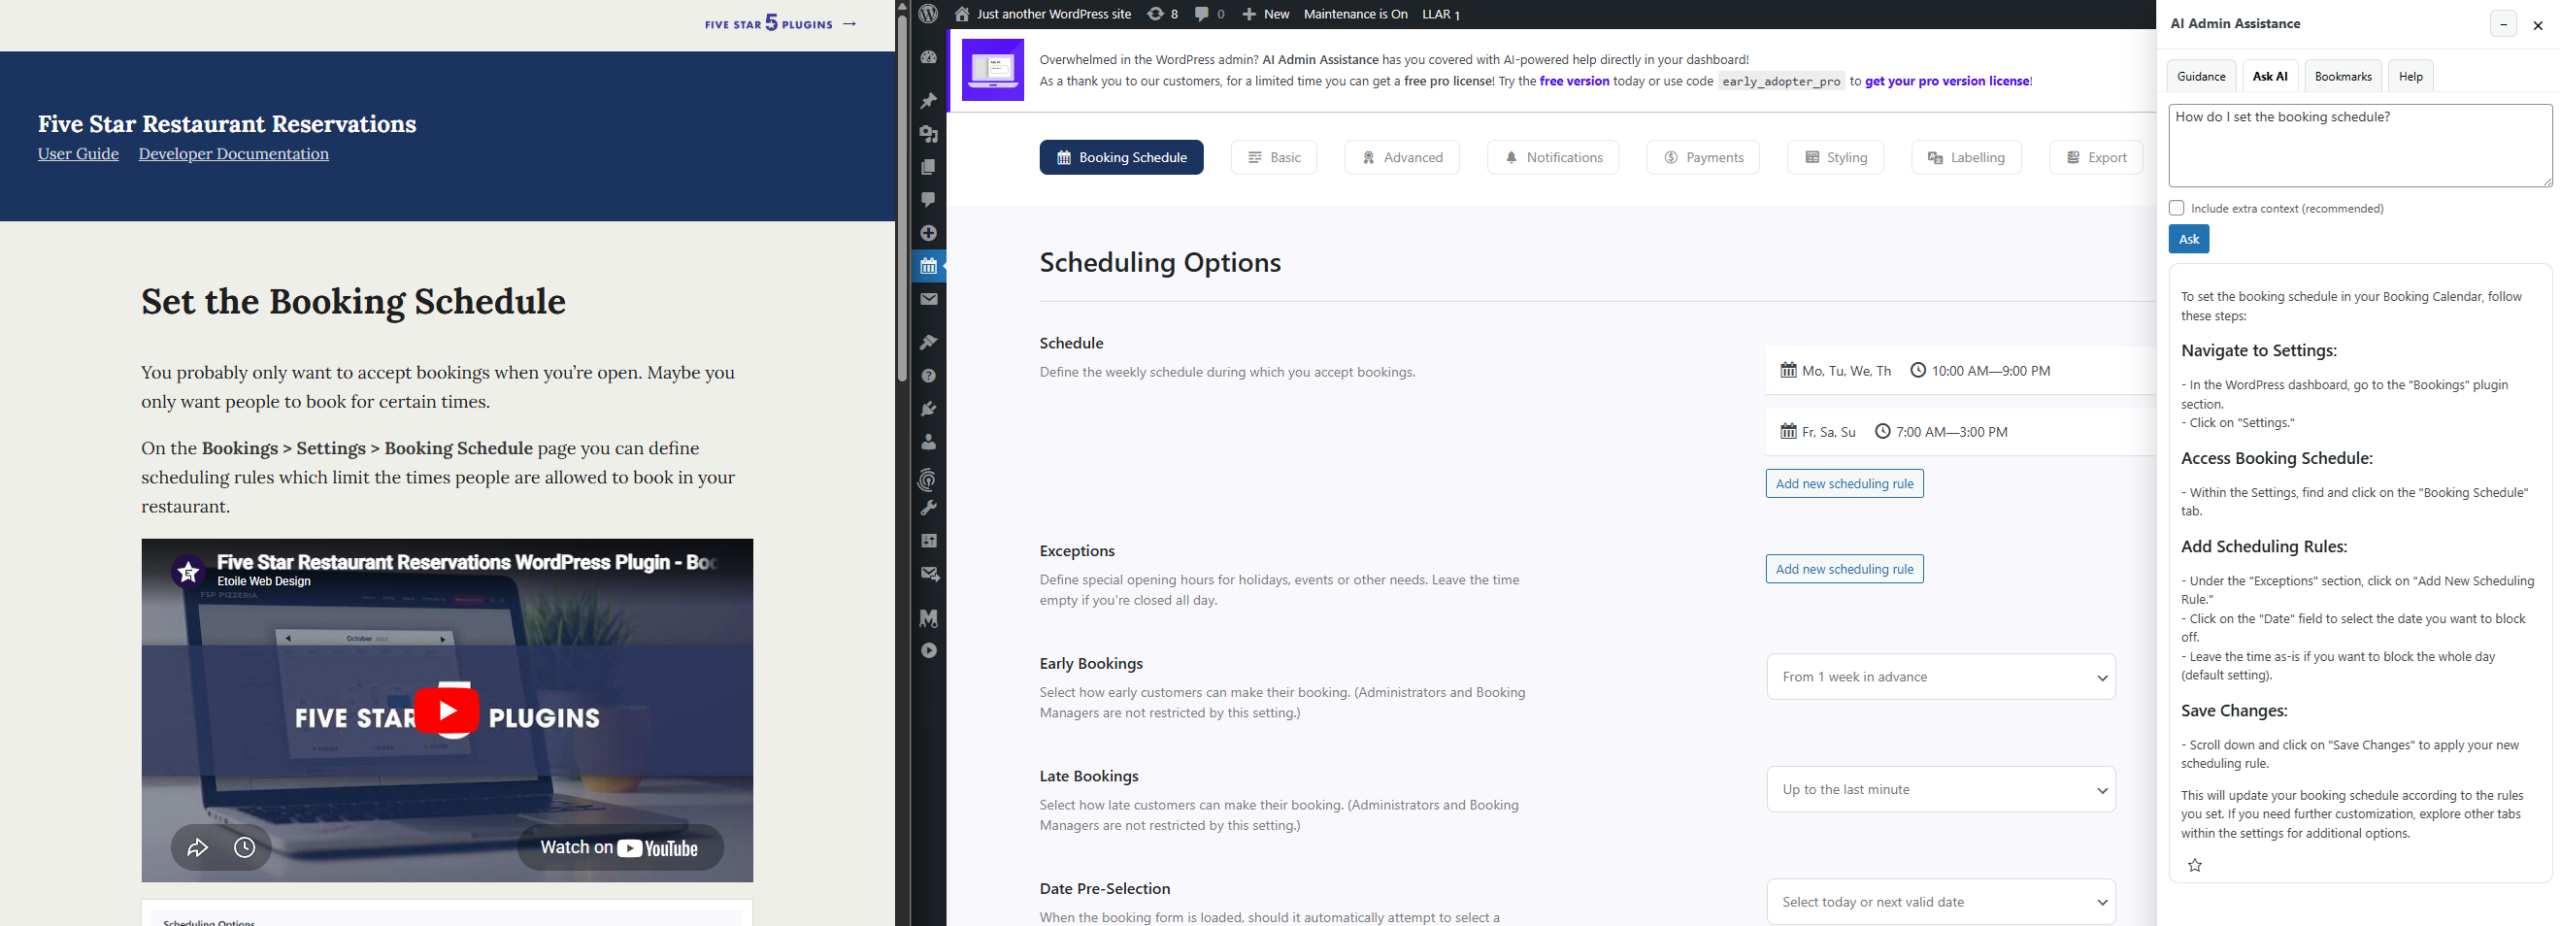Click the share arrow on the video
Screen dimensions: 2560x926
pyautogui.click(x=197, y=848)
